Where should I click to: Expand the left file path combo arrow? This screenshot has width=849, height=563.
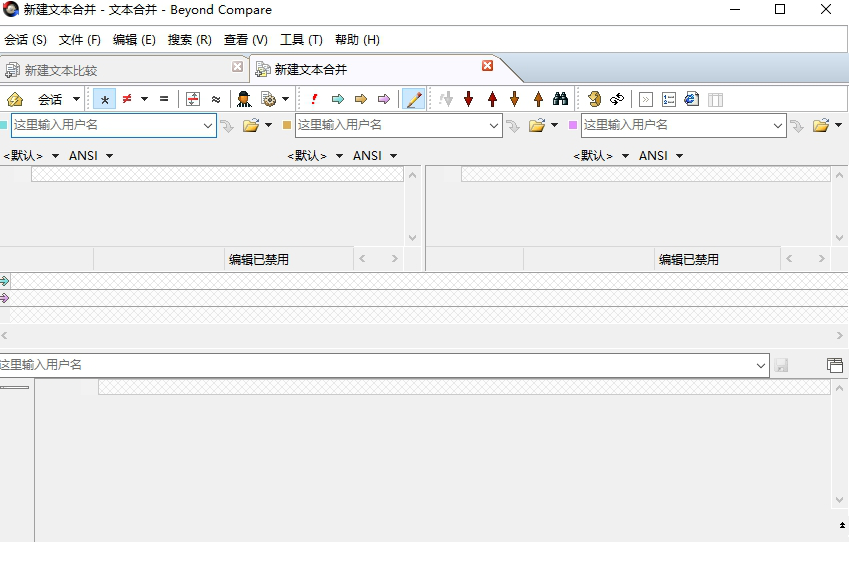[x=208, y=126]
